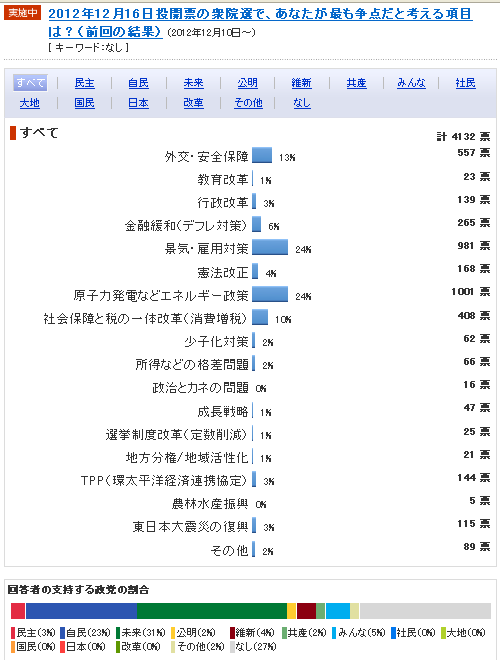The height and width of the screenshot is (660, 500).
Task: Open the 社民 party link
Action: [465, 83]
